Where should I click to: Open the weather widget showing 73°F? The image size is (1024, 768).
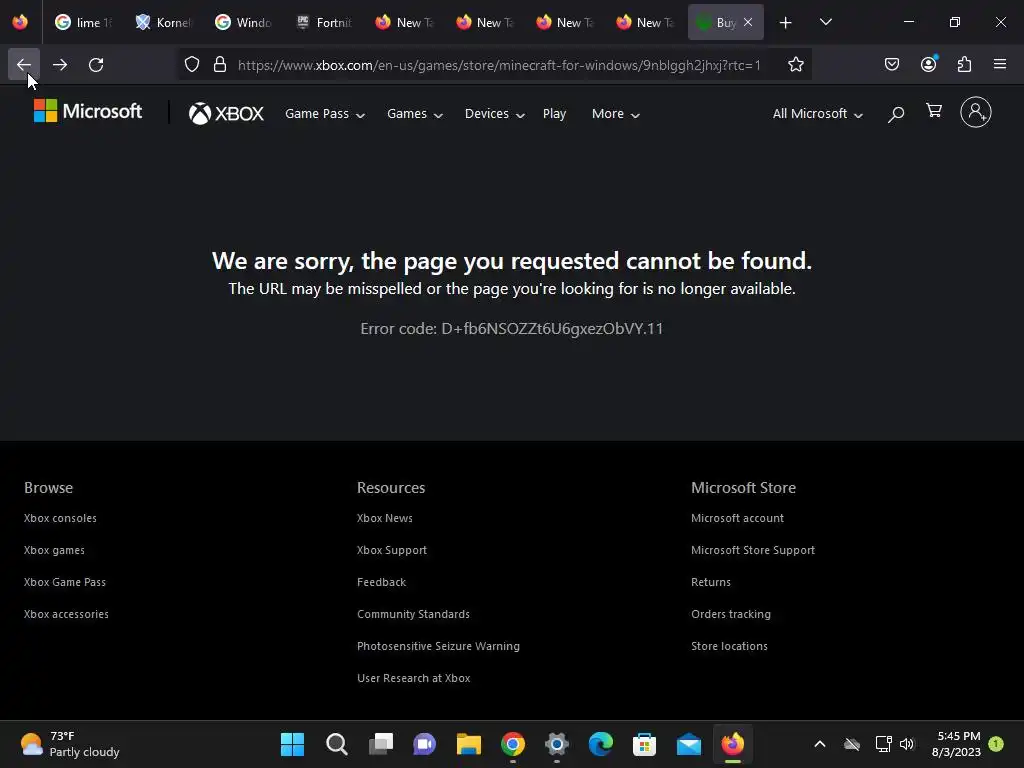point(70,744)
